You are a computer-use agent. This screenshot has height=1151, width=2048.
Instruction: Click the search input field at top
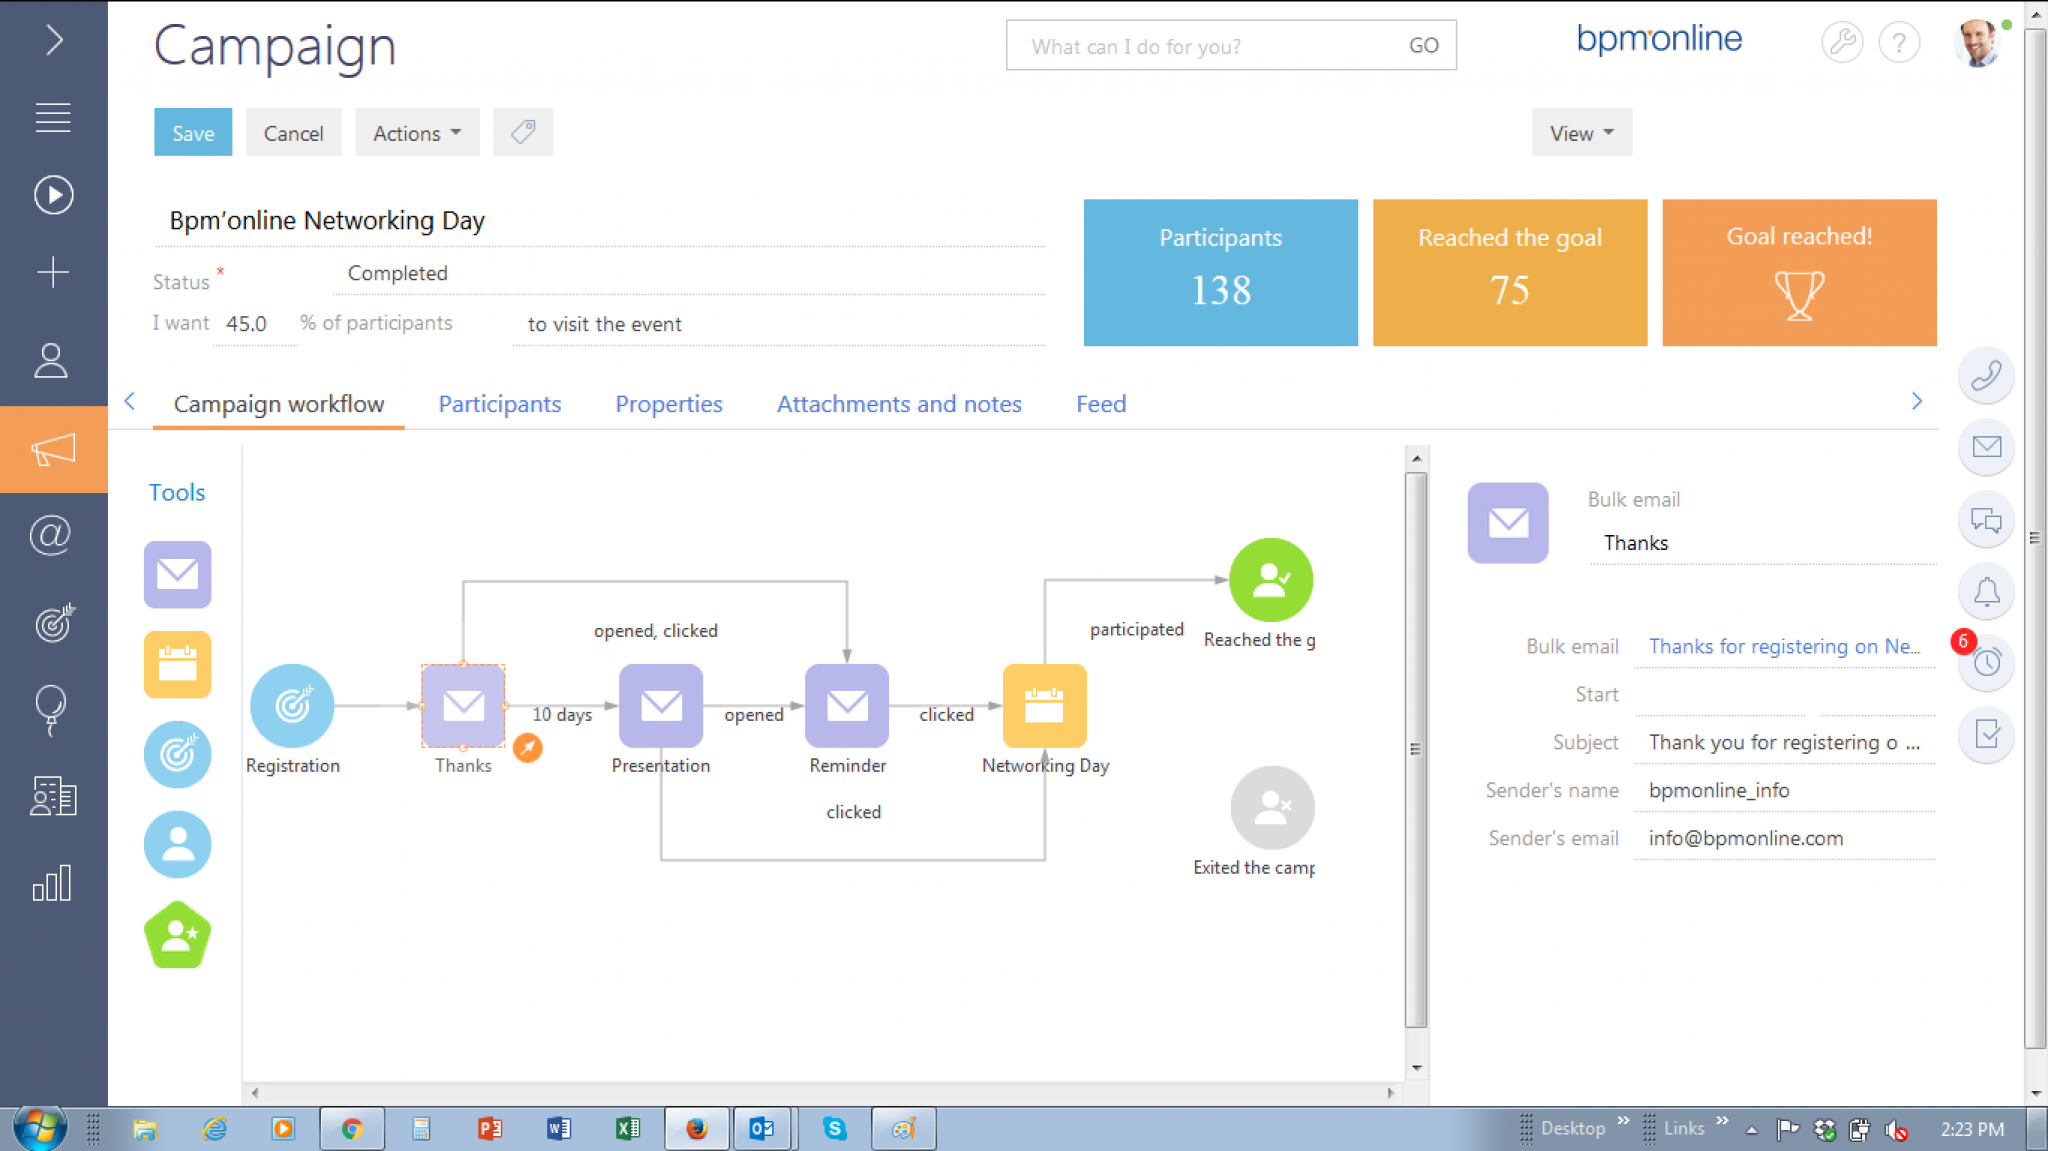point(1212,45)
